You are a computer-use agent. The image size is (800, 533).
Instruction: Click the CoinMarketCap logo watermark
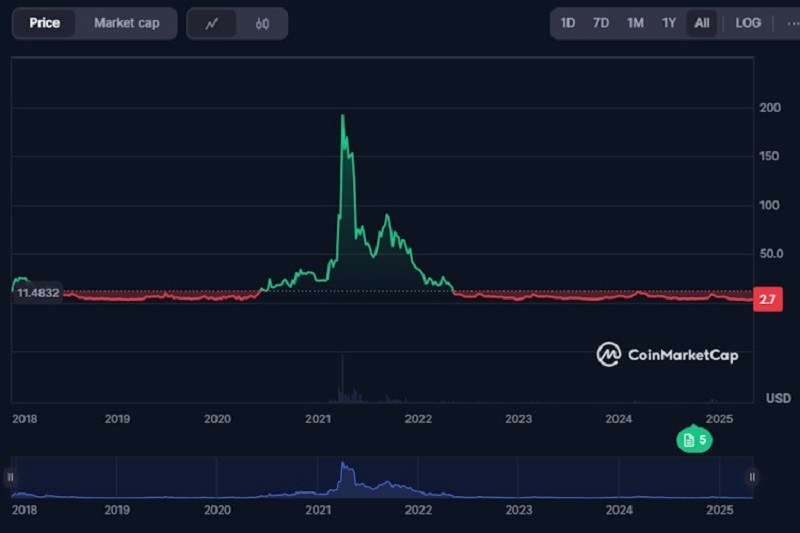click(x=667, y=354)
